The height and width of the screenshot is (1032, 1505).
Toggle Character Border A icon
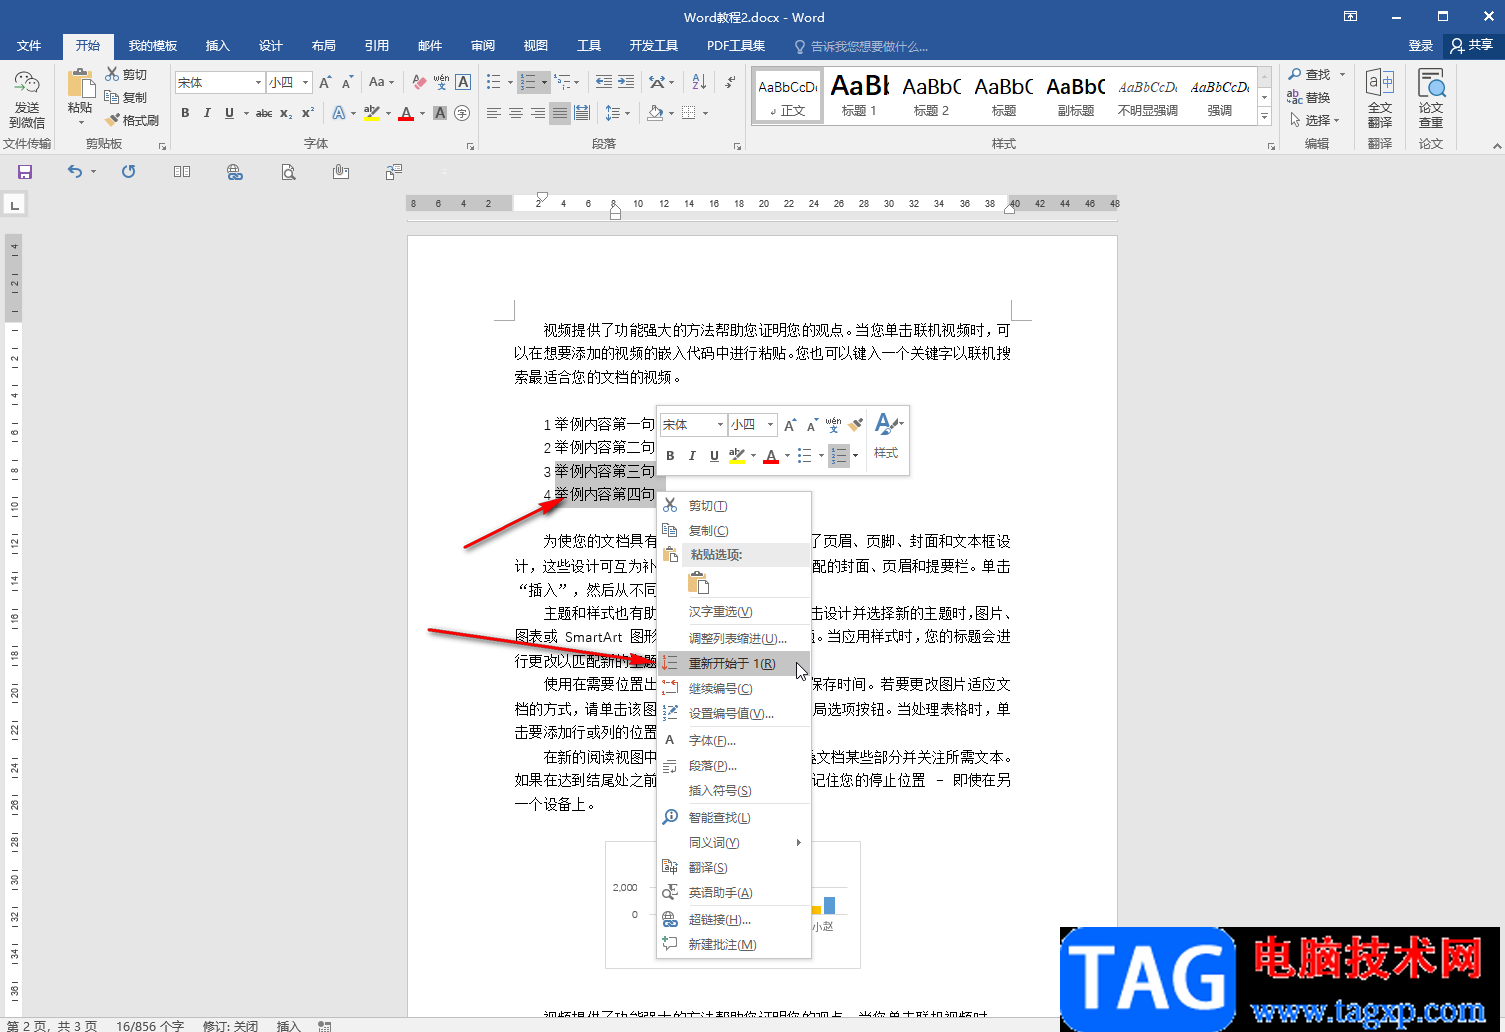(x=463, y=82)
